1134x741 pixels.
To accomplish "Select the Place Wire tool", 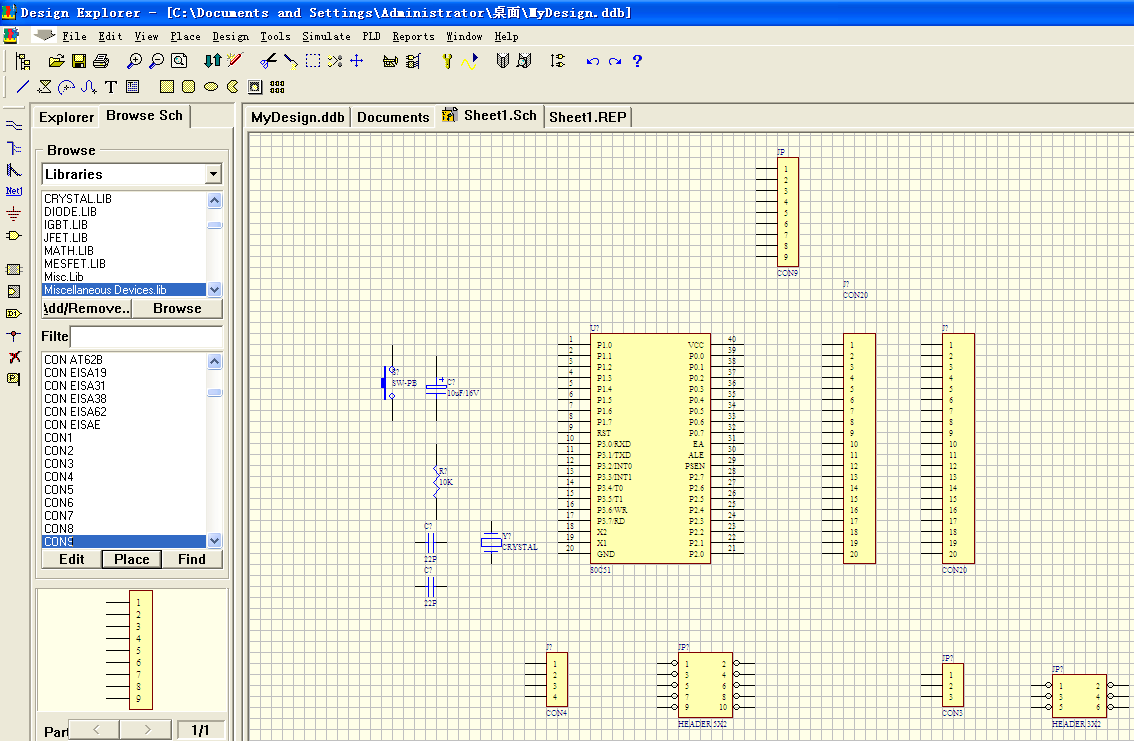I will (x=13, y=125).
